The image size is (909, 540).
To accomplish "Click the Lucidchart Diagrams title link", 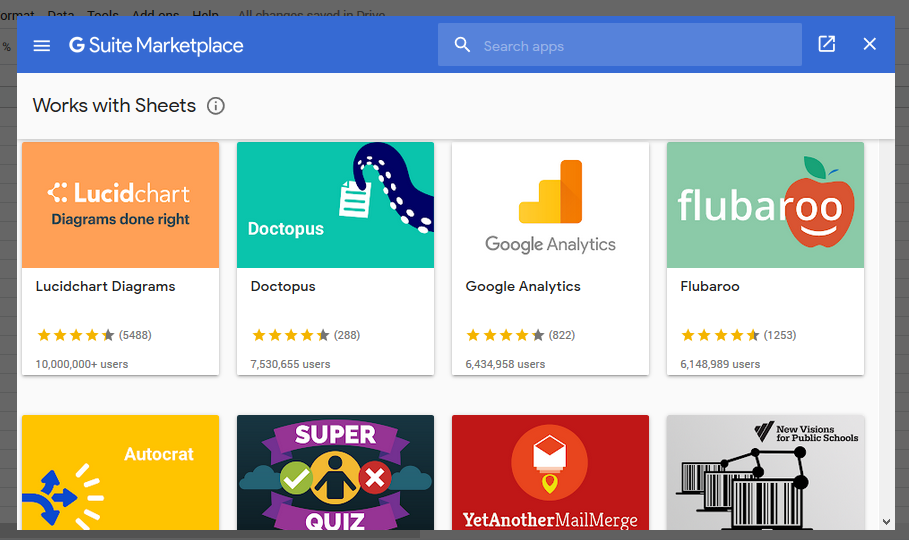I will [105, 287].
